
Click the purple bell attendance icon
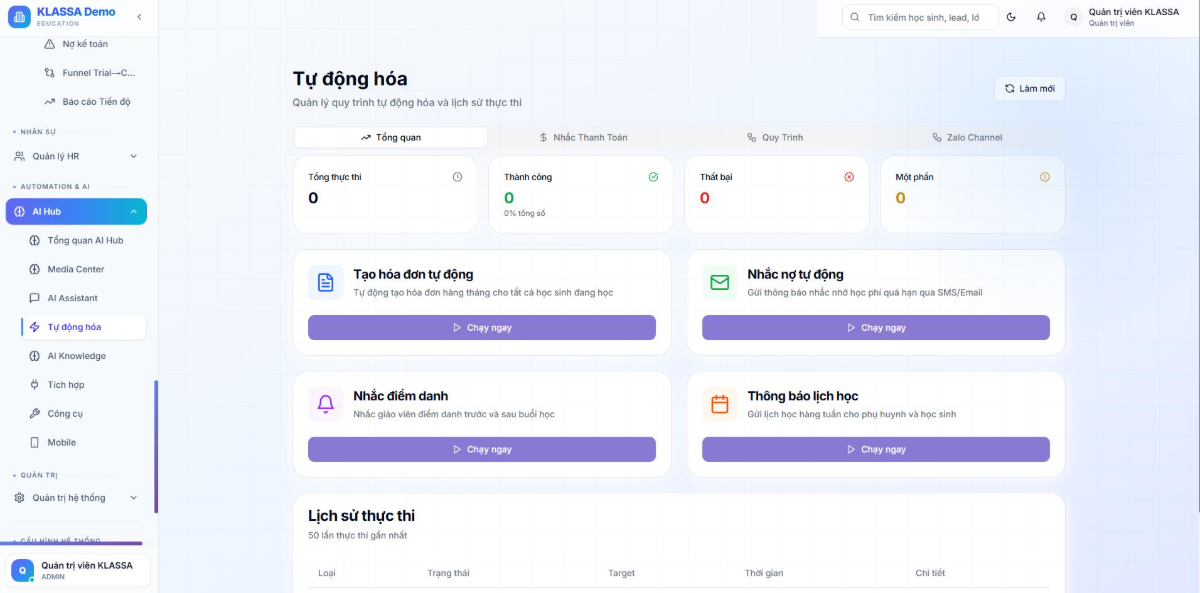tap(326, 404)
